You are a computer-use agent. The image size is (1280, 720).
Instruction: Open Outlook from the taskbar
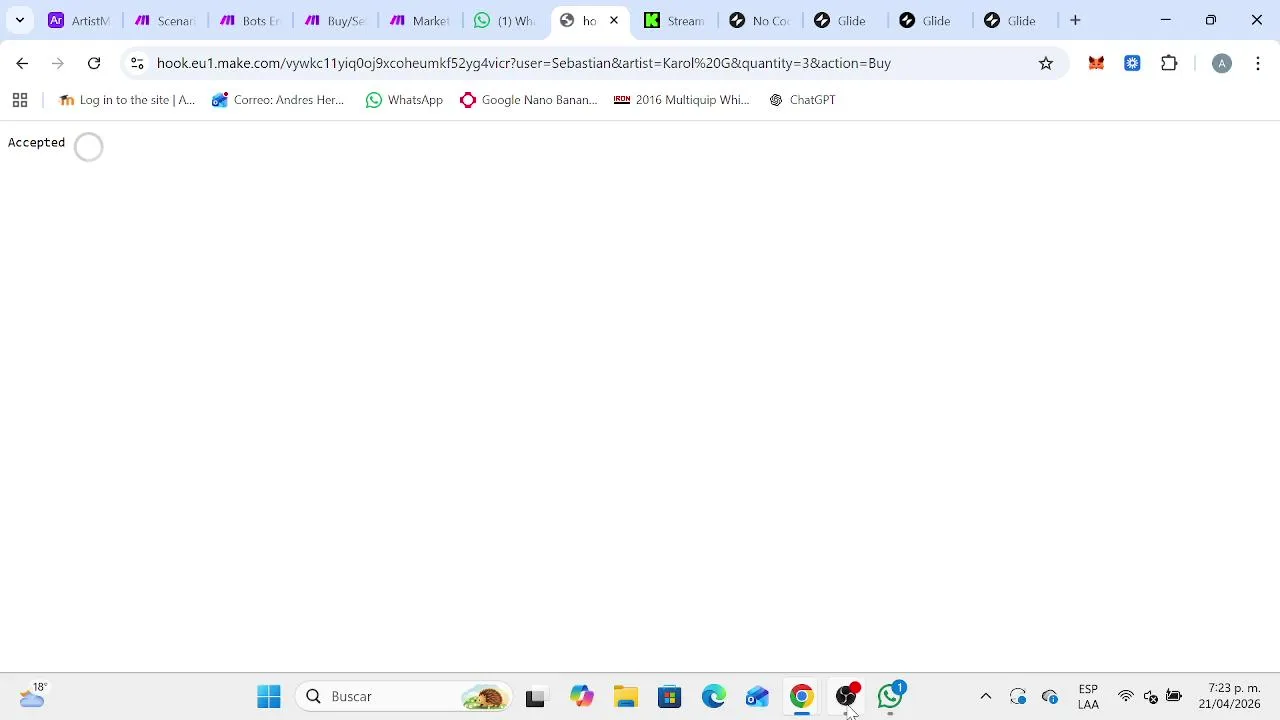point(757,696)
